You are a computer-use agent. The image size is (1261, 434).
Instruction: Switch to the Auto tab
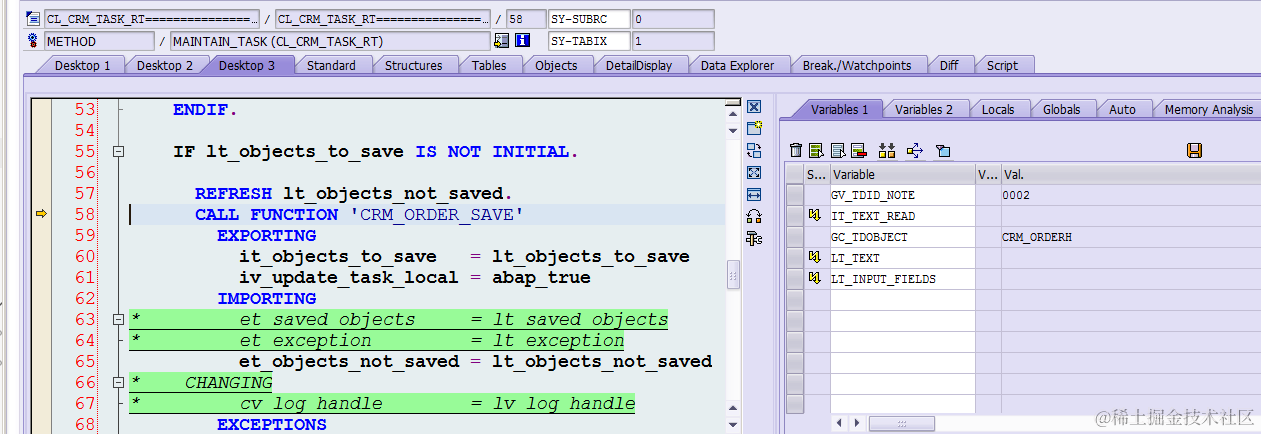tap(1122, 109)
